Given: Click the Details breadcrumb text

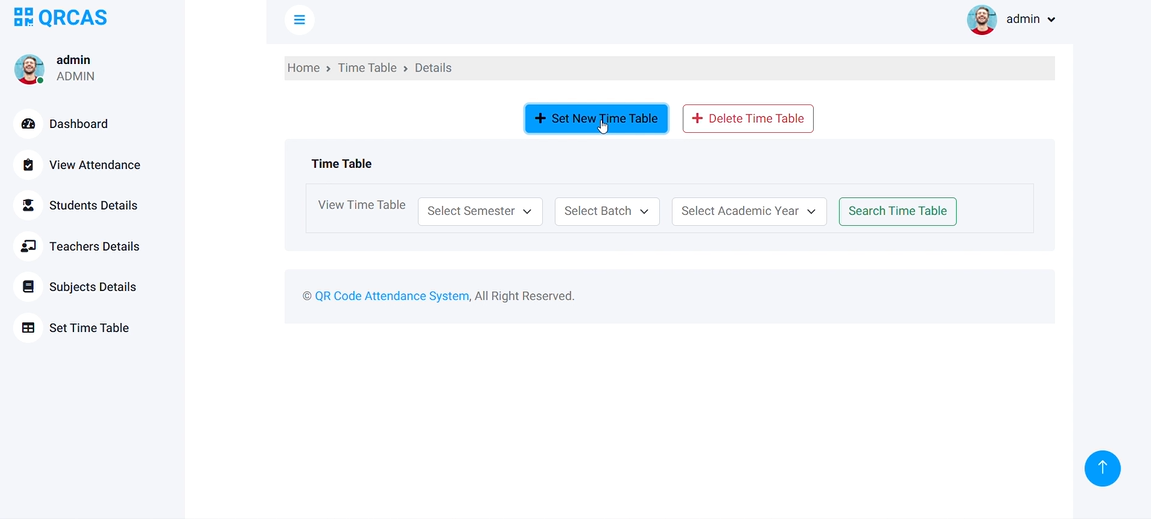Looking at the screenshot, I should point(433,68).
